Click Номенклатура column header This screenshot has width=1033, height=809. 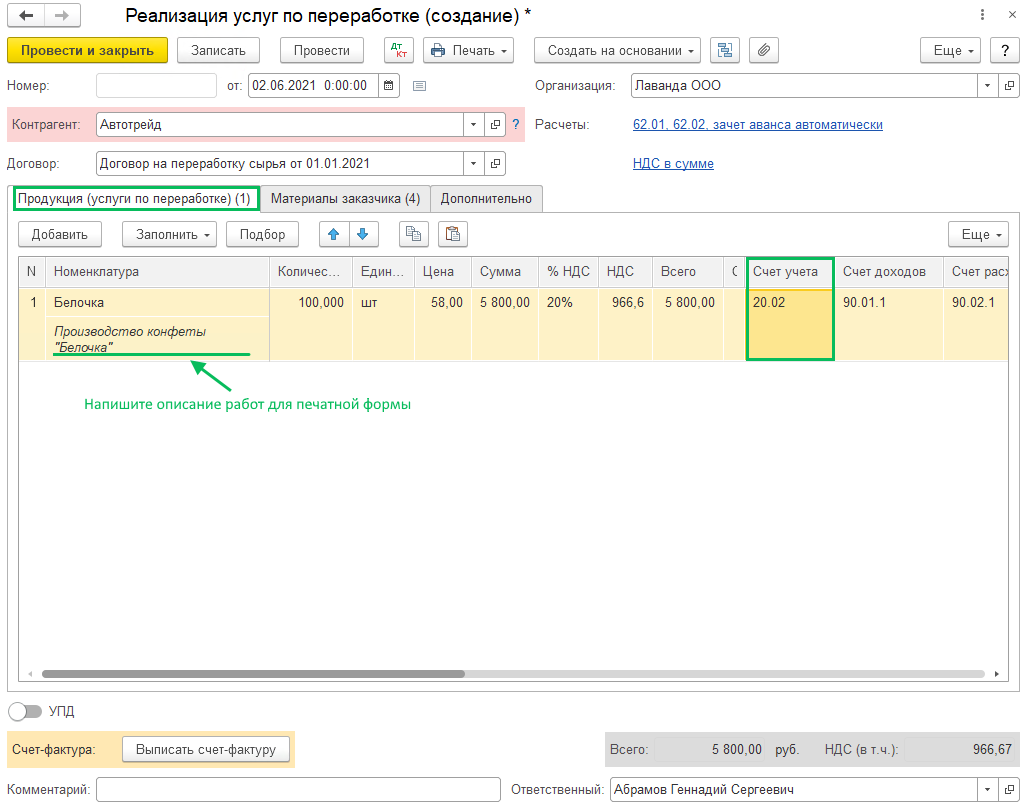tap(157, 271)
